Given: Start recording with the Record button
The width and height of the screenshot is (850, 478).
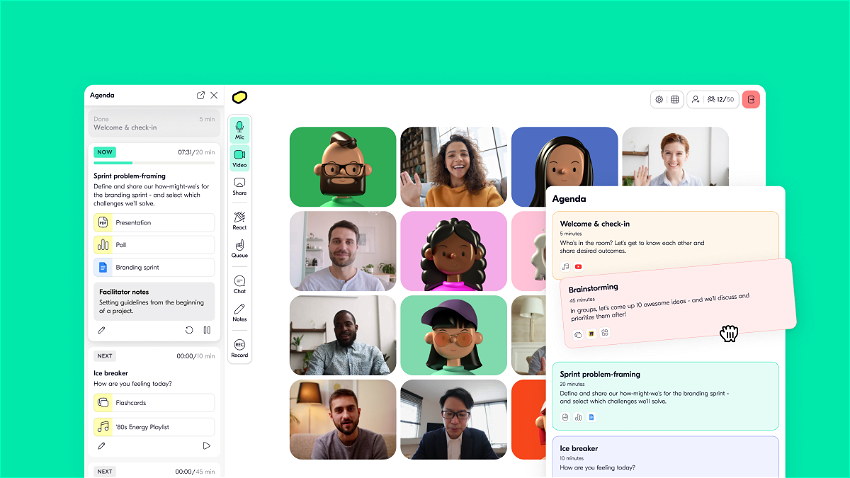Looking at the screenshot, I should (x=239, y=348).
